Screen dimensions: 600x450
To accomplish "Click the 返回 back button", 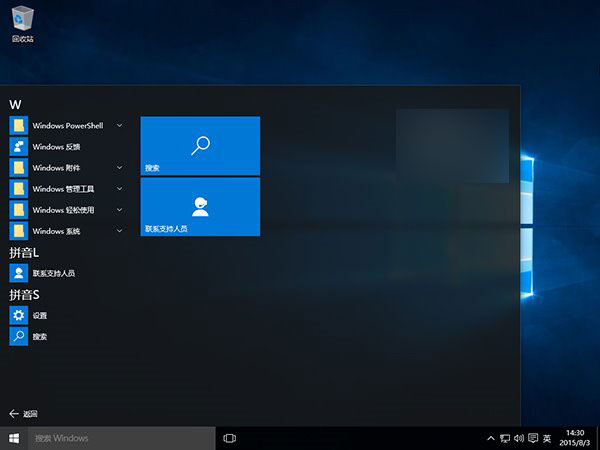I will tap(24, 413).
